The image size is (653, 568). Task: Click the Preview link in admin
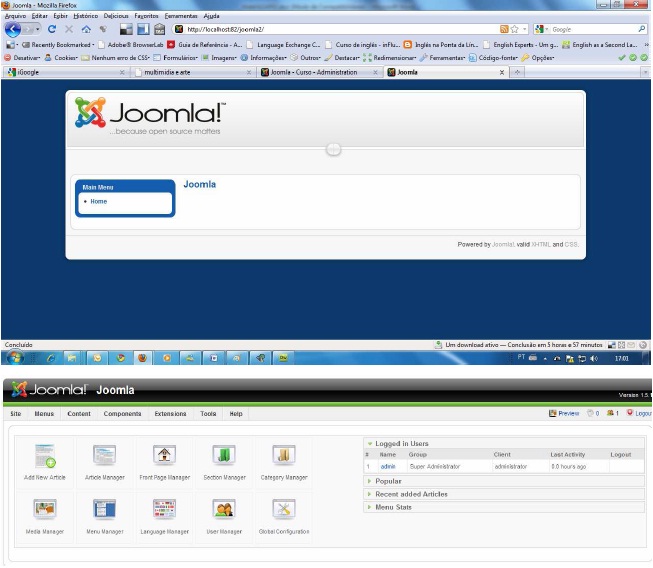click(x=565, y=413)
